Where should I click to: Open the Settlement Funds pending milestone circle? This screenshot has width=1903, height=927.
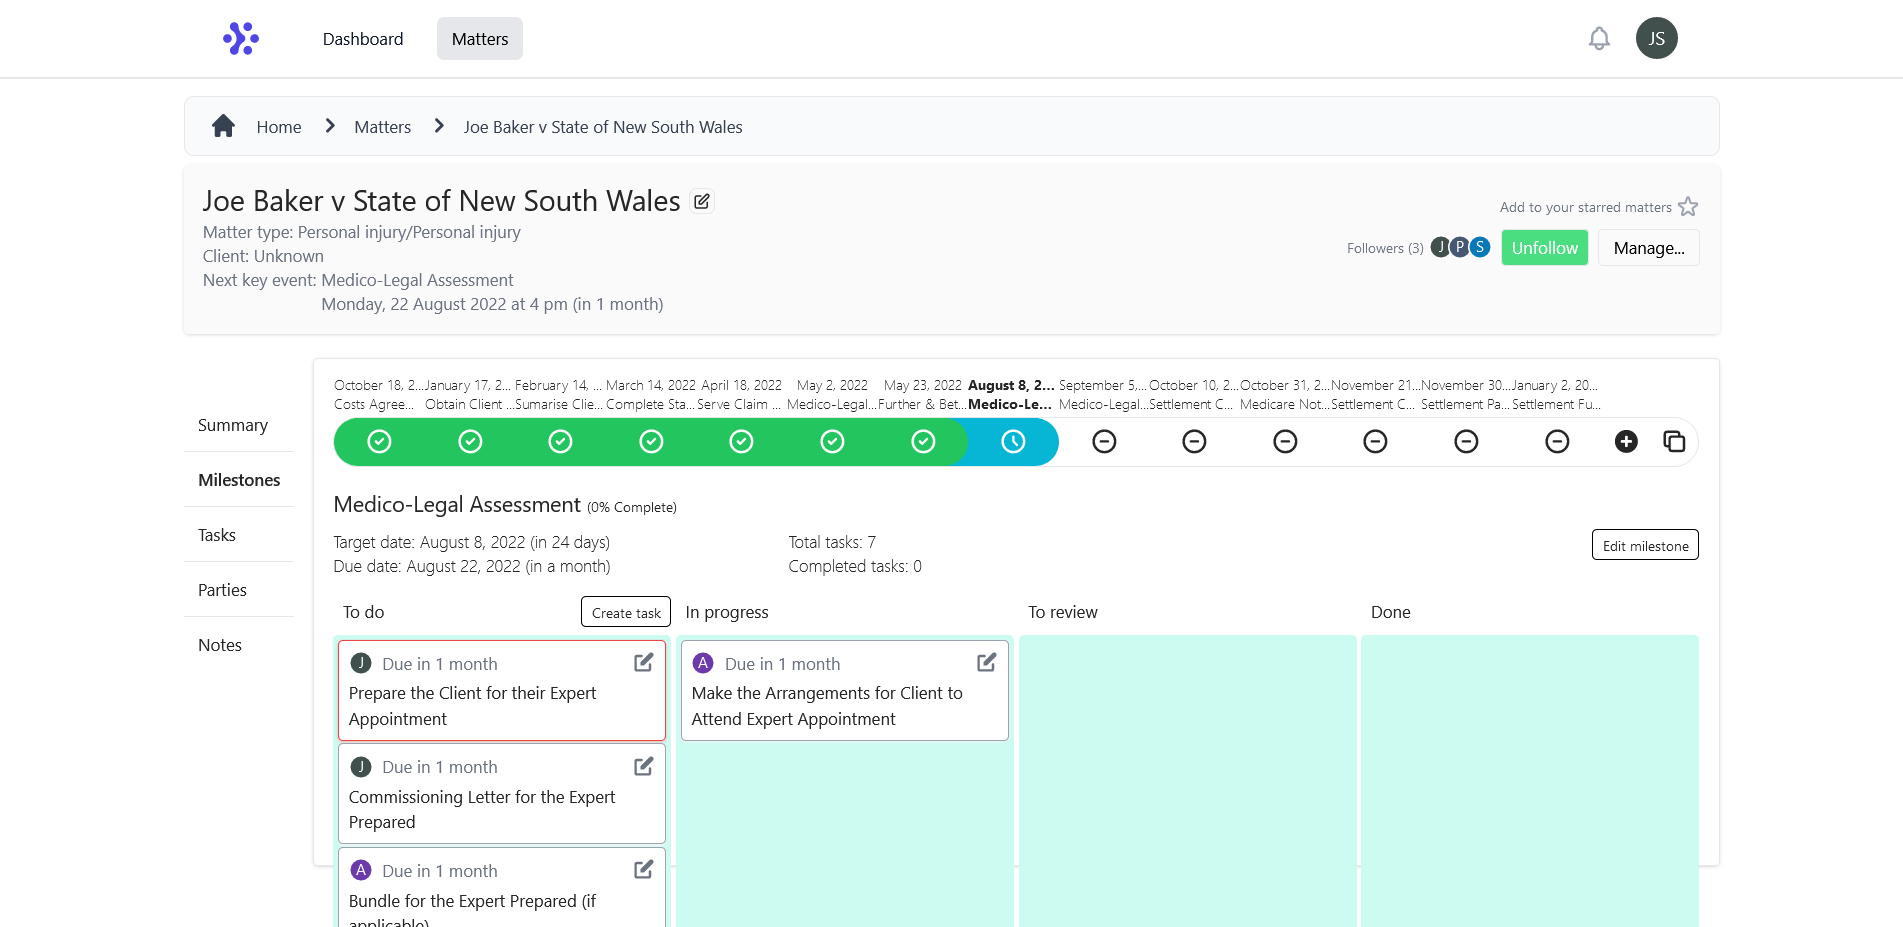point(1557,441)
